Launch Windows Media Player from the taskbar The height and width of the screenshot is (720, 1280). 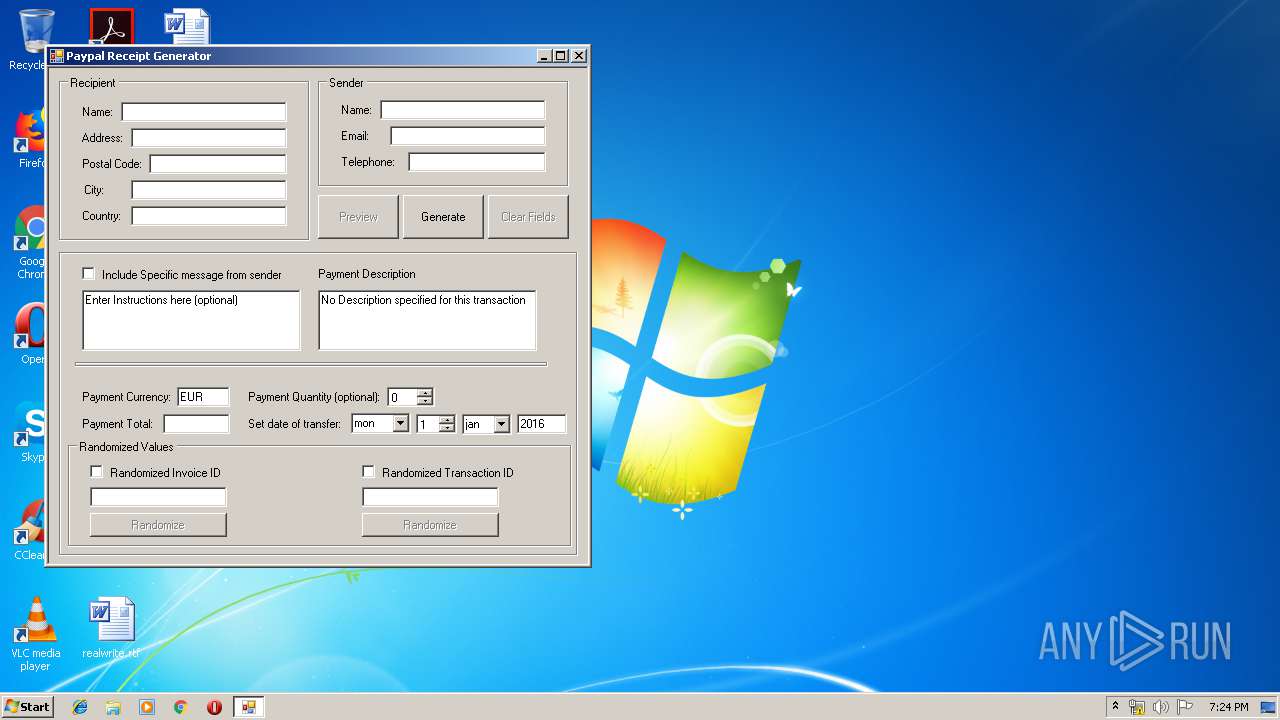tap(147, 707)
